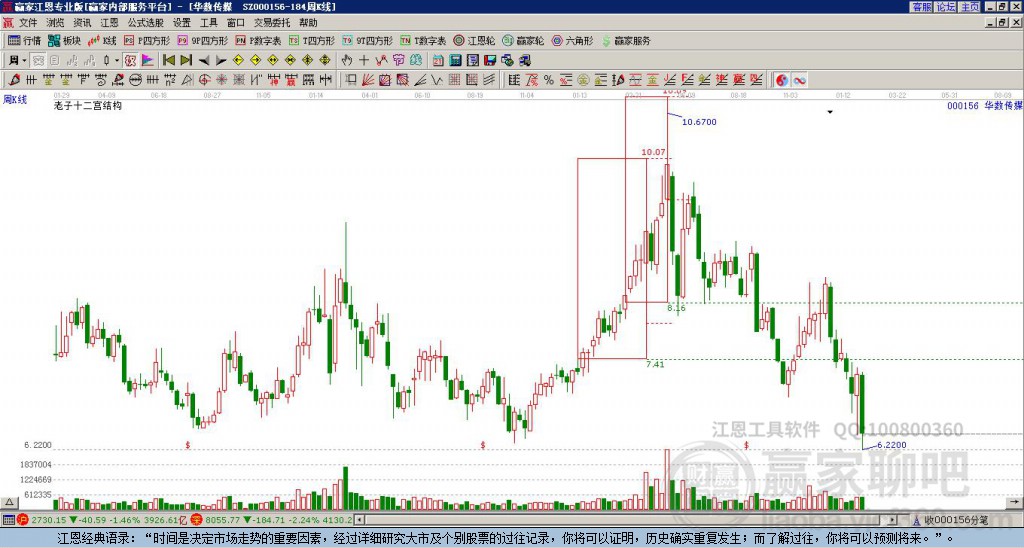This screenshot has height=548, width=1024.
Task: Open the 公式选股 menu
Action: click(146, 23)
